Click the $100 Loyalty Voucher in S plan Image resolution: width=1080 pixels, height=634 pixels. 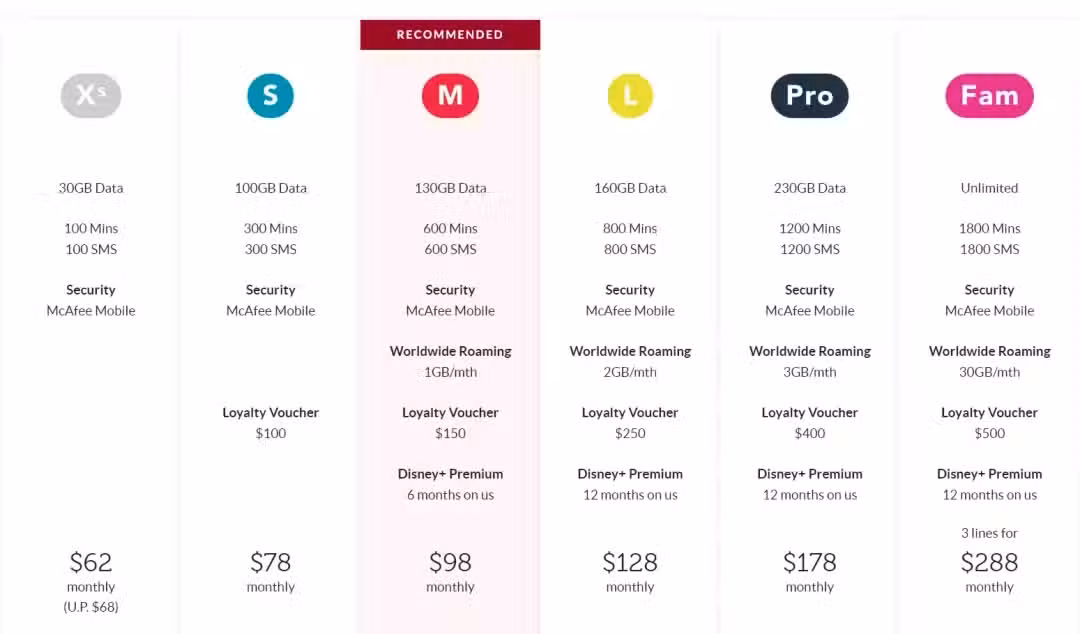271,423
